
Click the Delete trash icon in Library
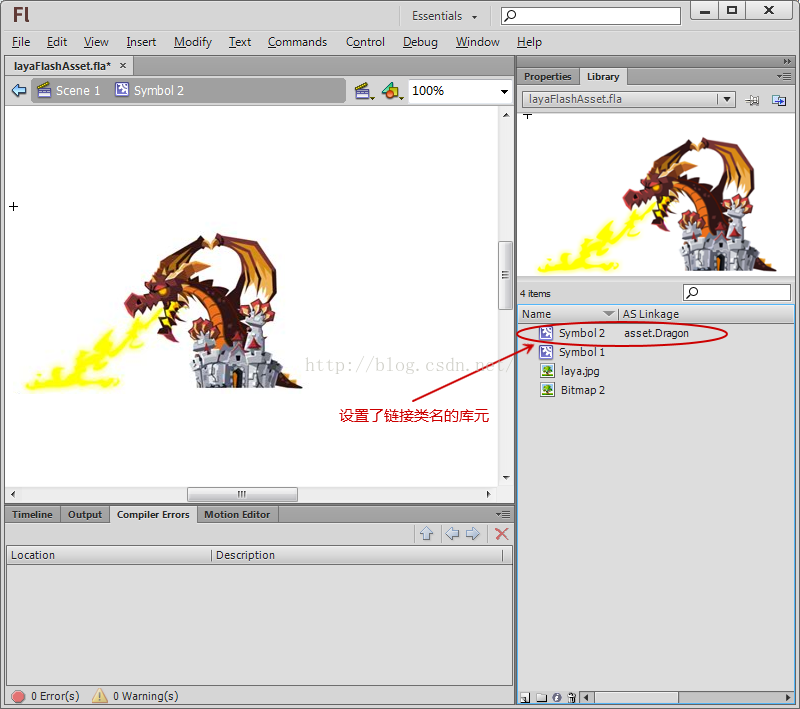click(571, 697)
